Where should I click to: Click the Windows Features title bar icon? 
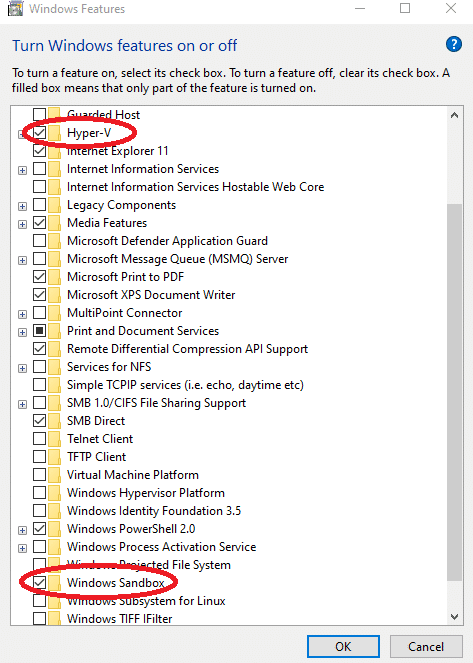tap(15, 8)
